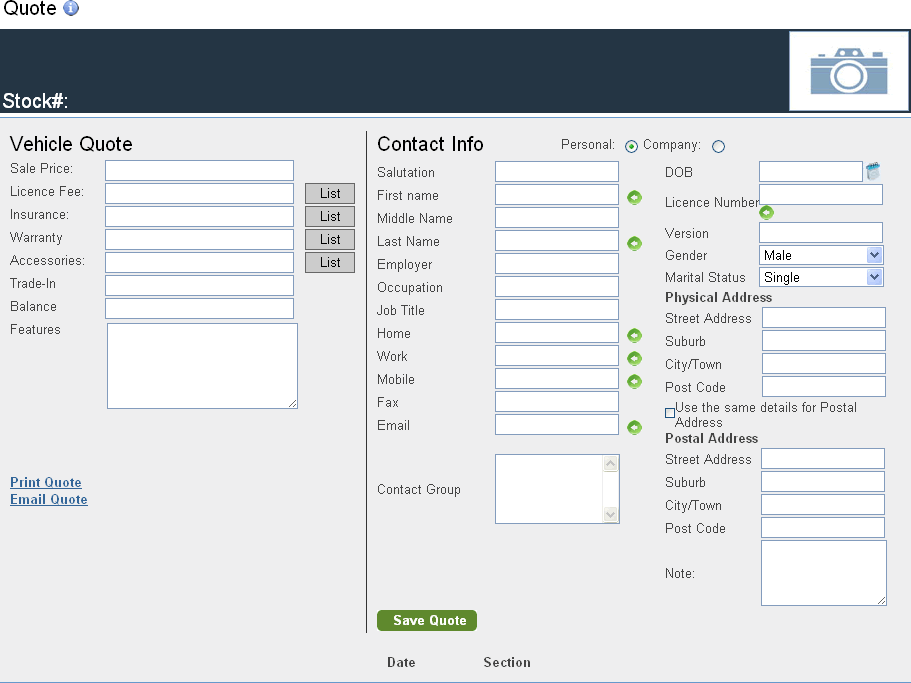The width and height of the screenshot is (911, 683).
Task: Click green arrow icon beside Last Name
Action: (634, 243)
